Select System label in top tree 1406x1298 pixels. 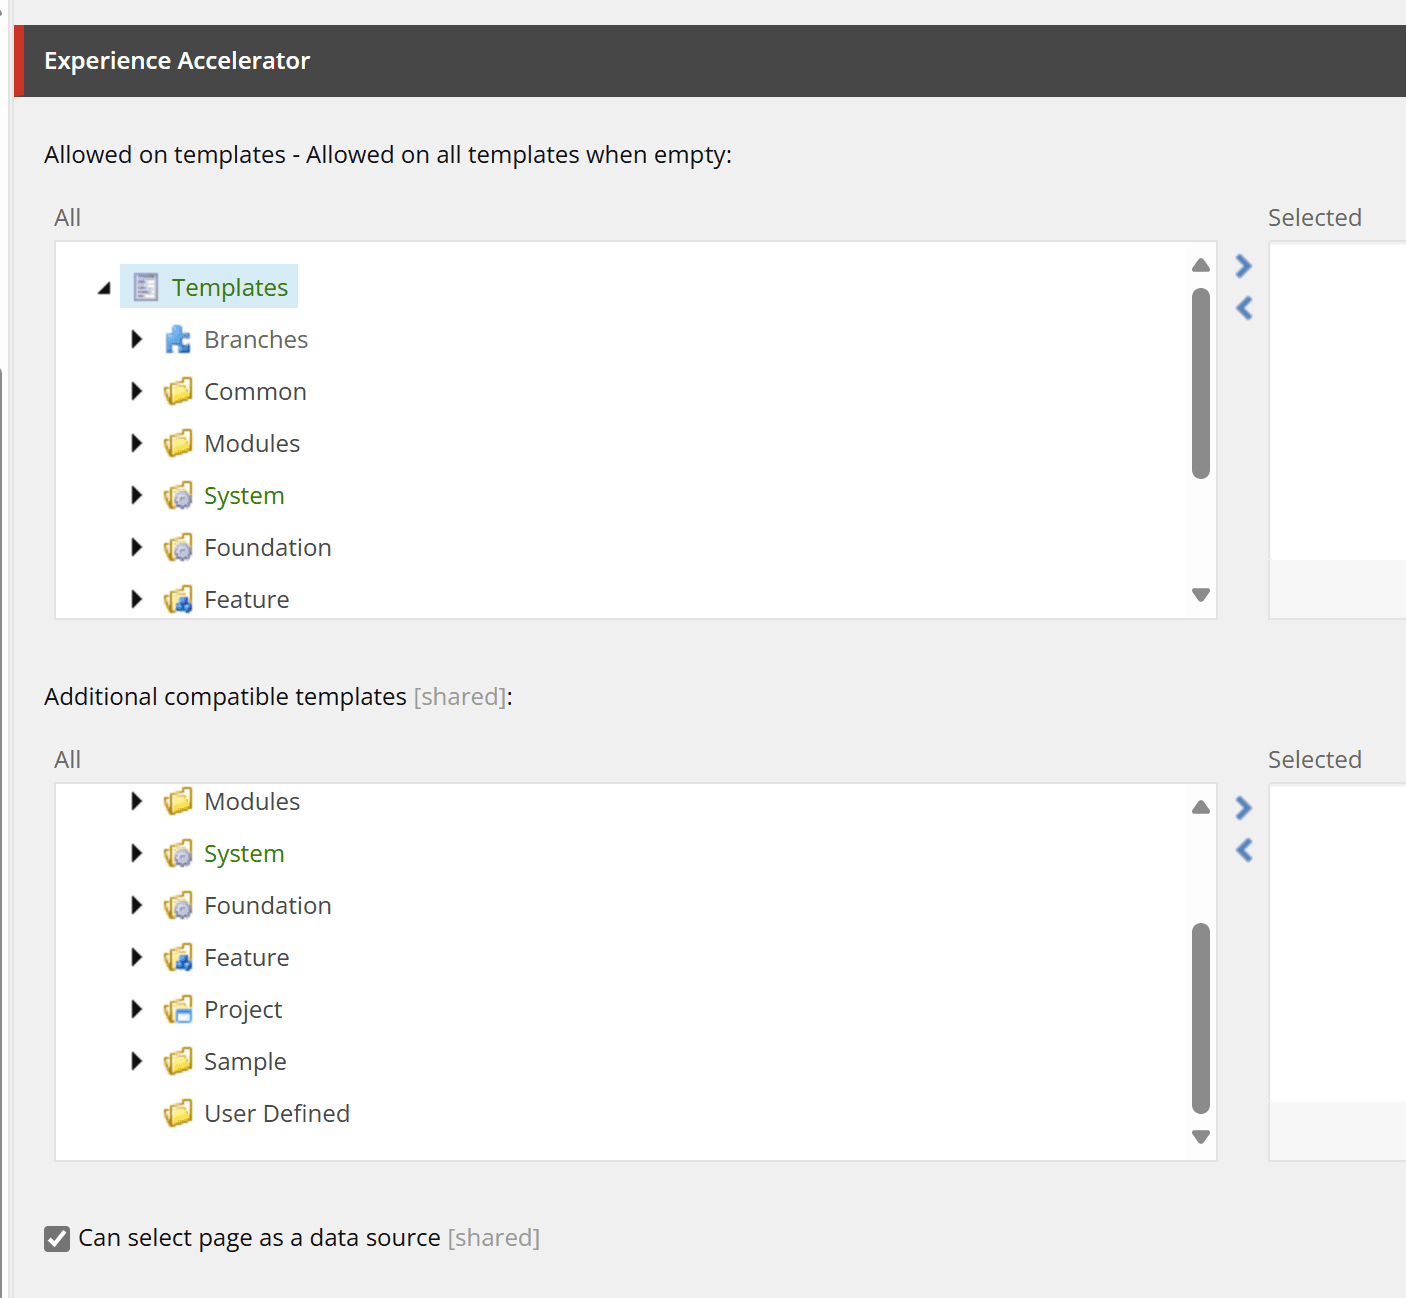click(244, 495)
